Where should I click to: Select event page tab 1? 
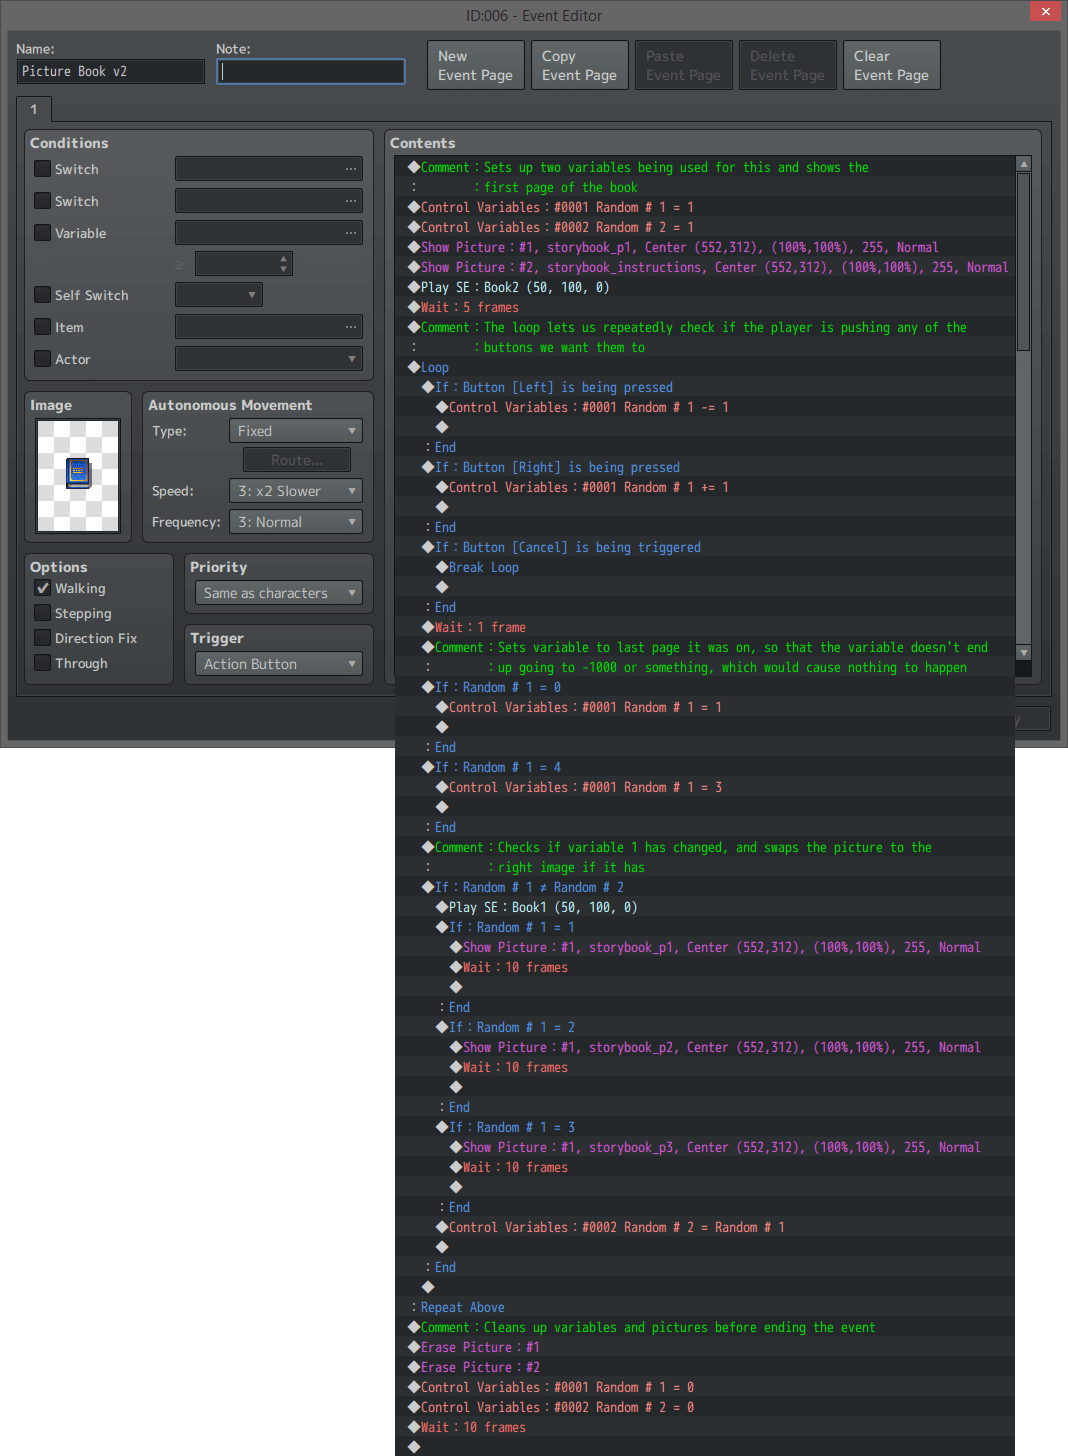point(34,110)
